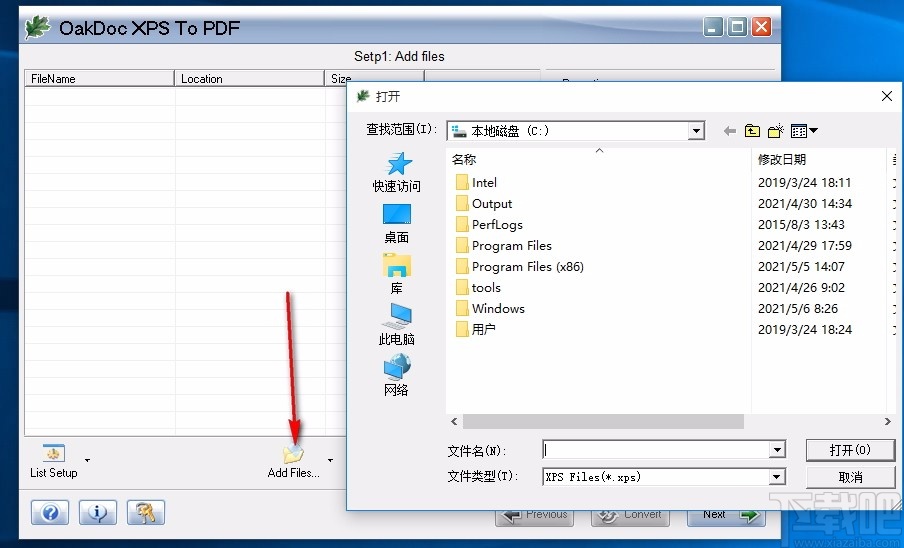904x548 pixels.
Task: Click the List Setup icon
Action: pos(54,453)
